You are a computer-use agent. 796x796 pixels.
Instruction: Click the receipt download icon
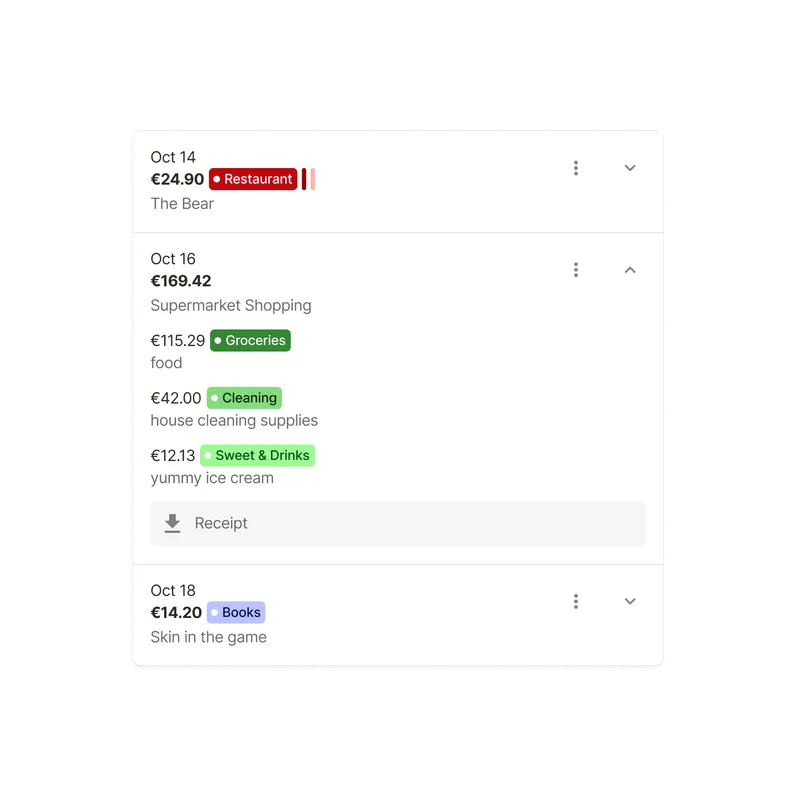[x=173, y=523]
